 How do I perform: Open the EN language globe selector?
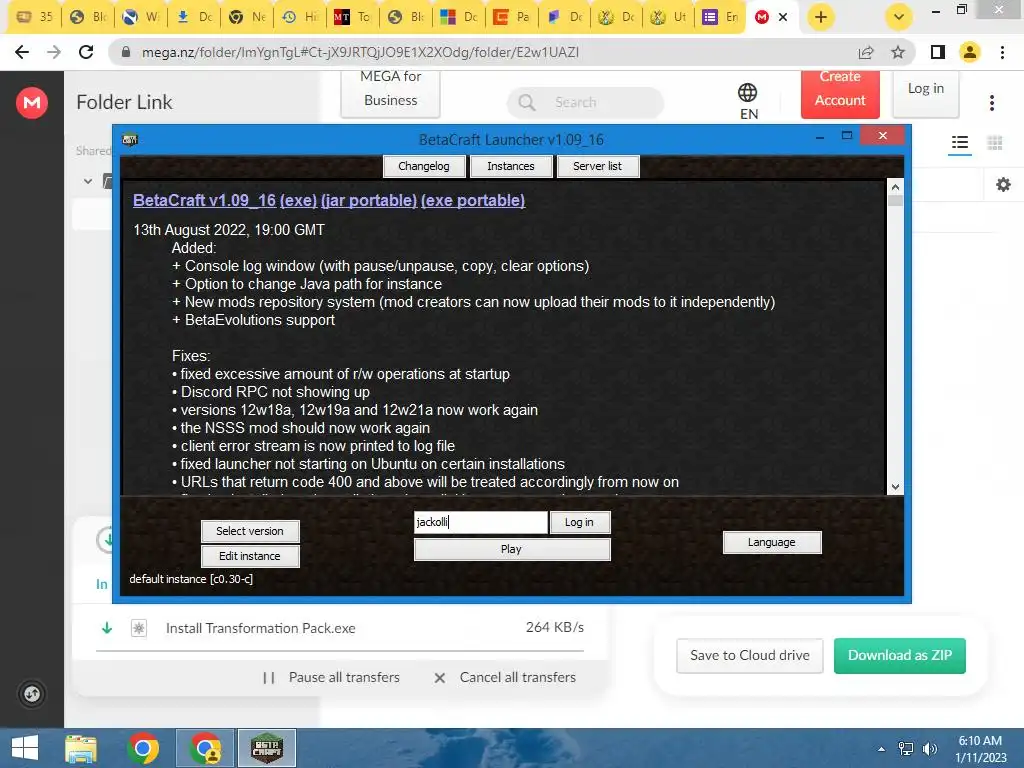(x=748, y=101)
